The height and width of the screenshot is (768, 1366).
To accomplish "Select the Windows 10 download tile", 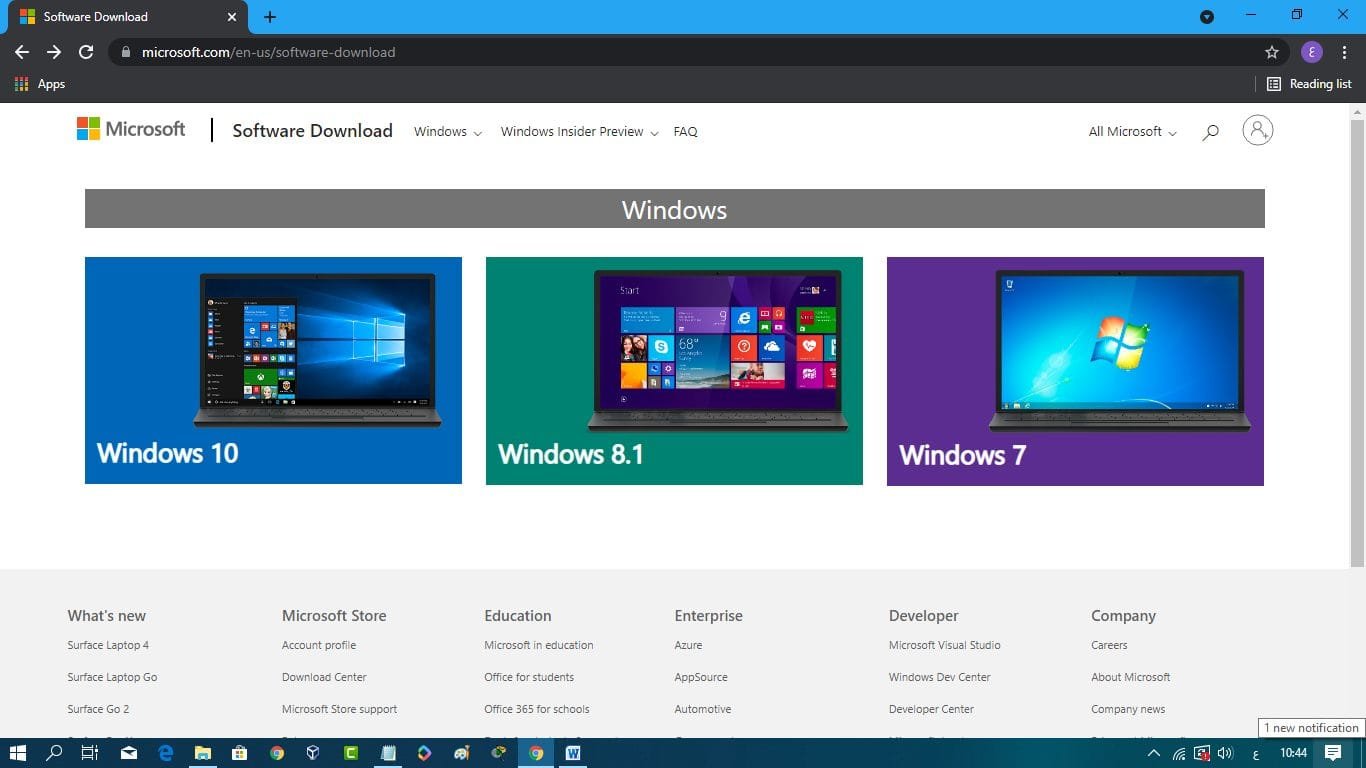I will pyautogui.click(x=273, y=370).
